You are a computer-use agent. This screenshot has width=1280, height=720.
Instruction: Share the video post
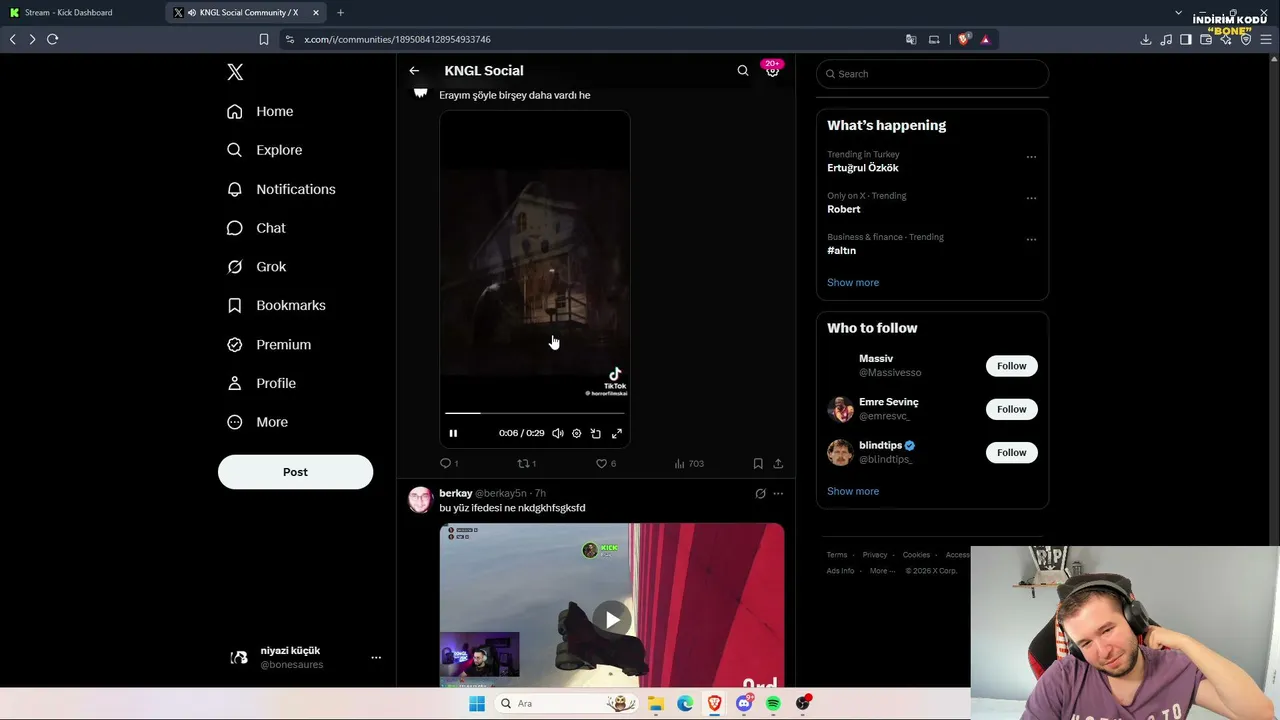pyautogui.click(x=778, y=464)
